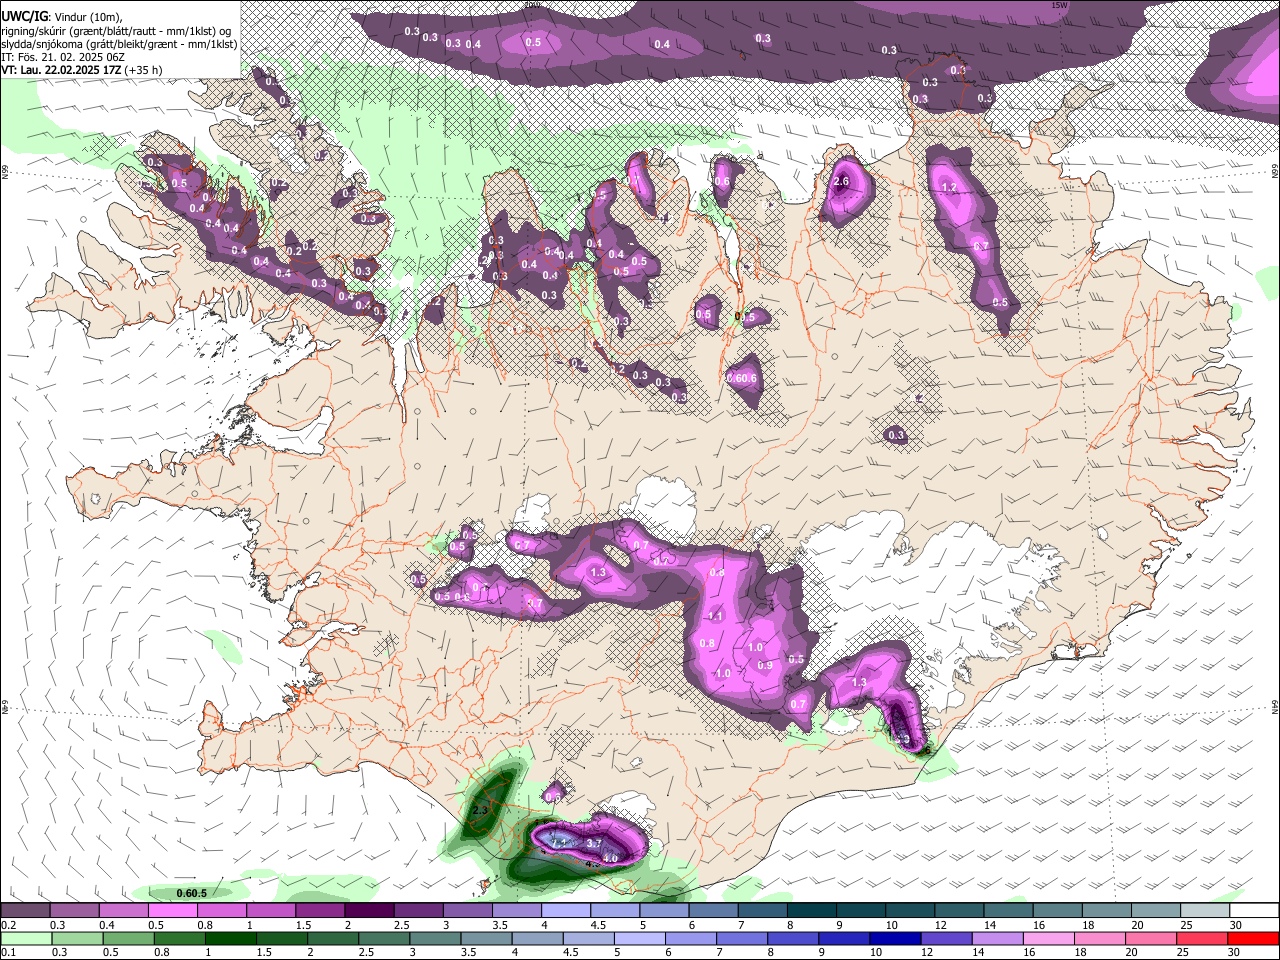Click the "1.1" value in the central snow area

coord(715,617)
